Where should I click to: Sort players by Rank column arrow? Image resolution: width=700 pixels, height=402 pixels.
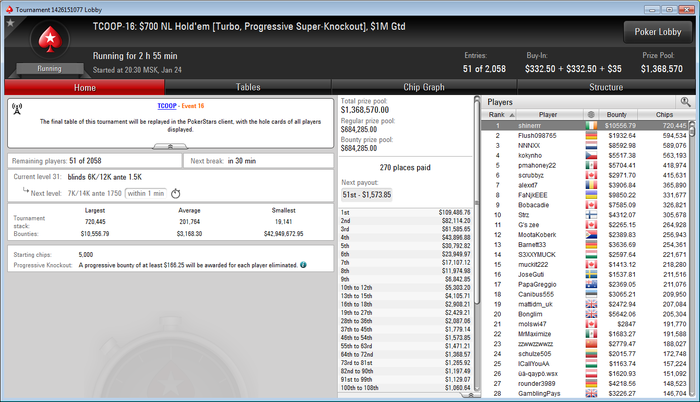click(512, 115)
